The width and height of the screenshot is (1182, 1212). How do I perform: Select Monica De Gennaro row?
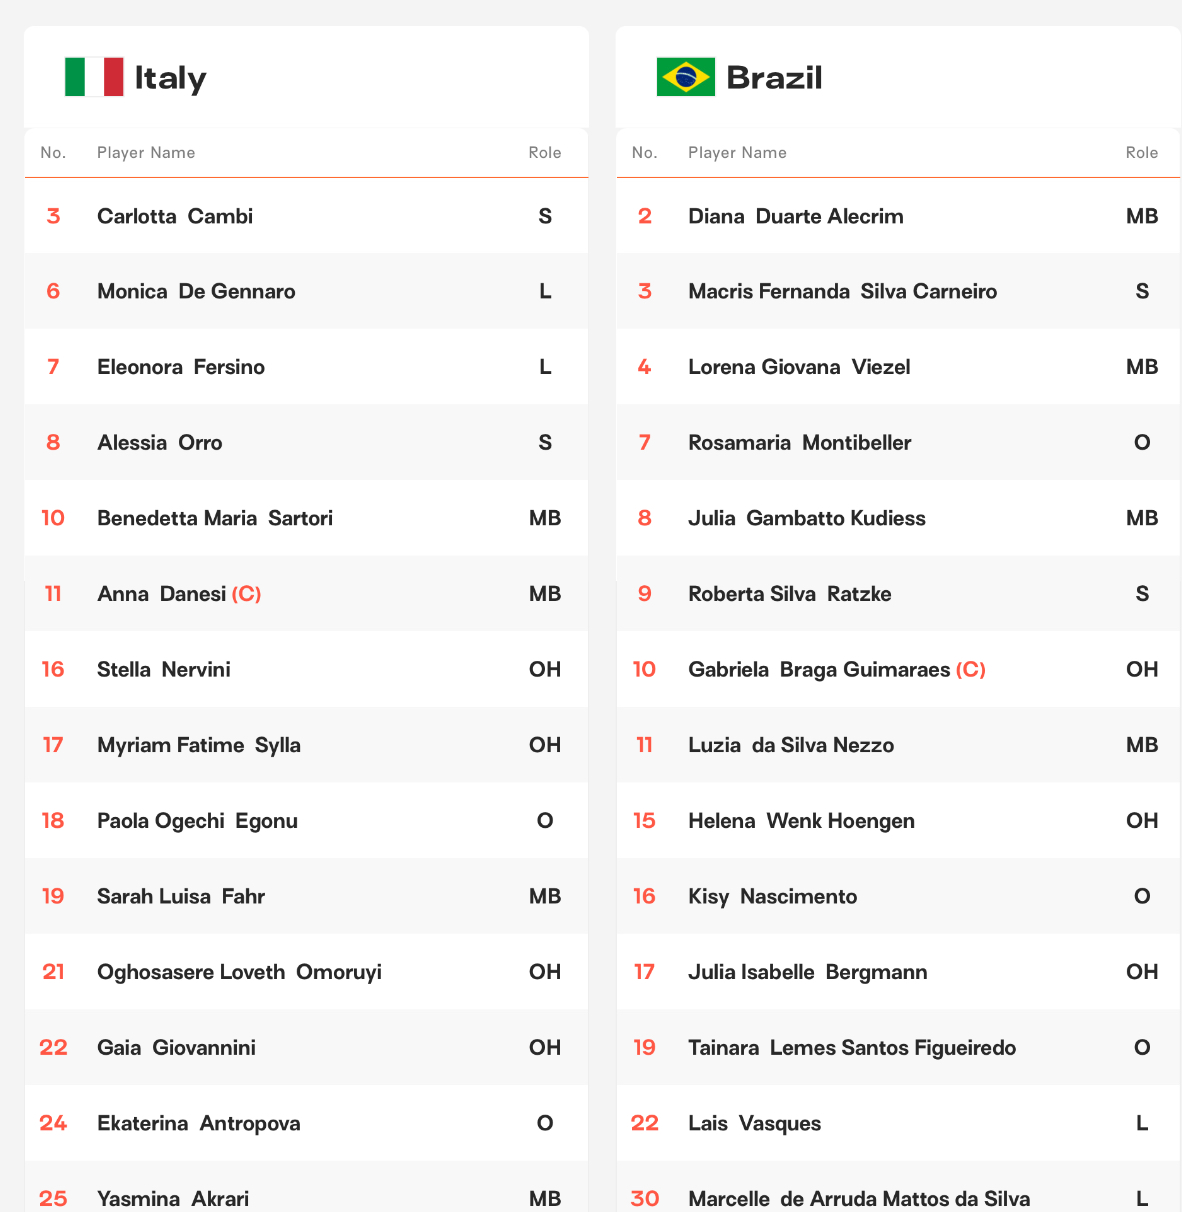click(306, 291)
